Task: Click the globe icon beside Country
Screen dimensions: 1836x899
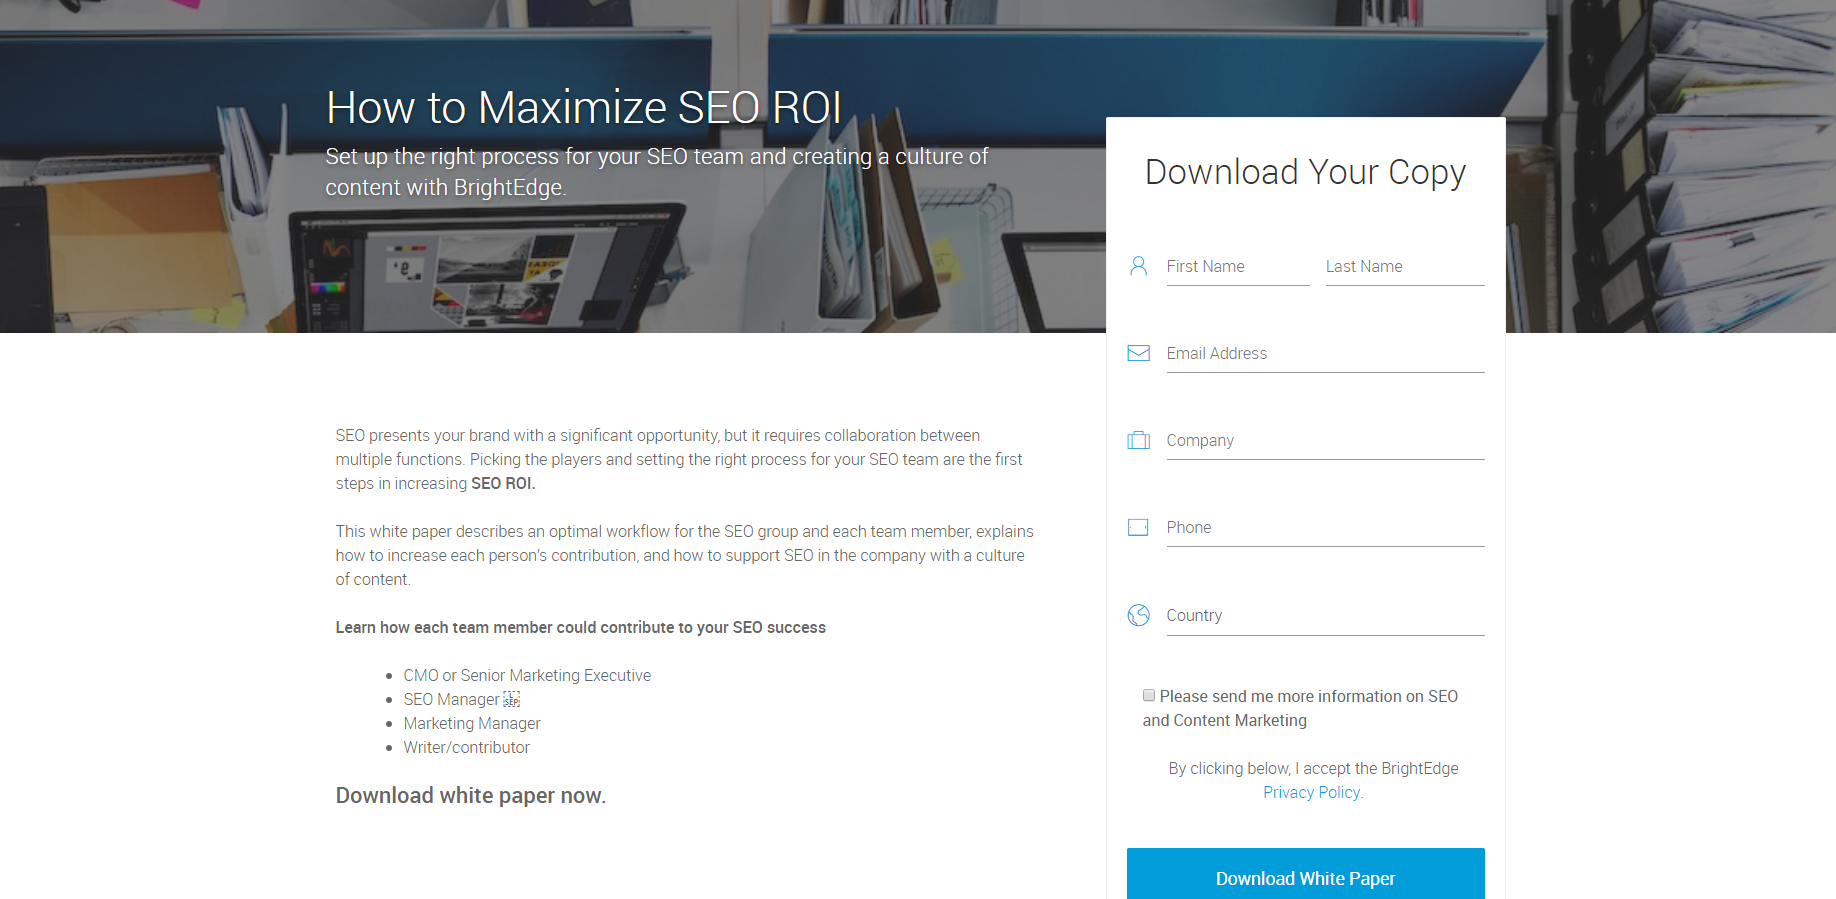Action: pyautogui.click(x=1138, y=615)
